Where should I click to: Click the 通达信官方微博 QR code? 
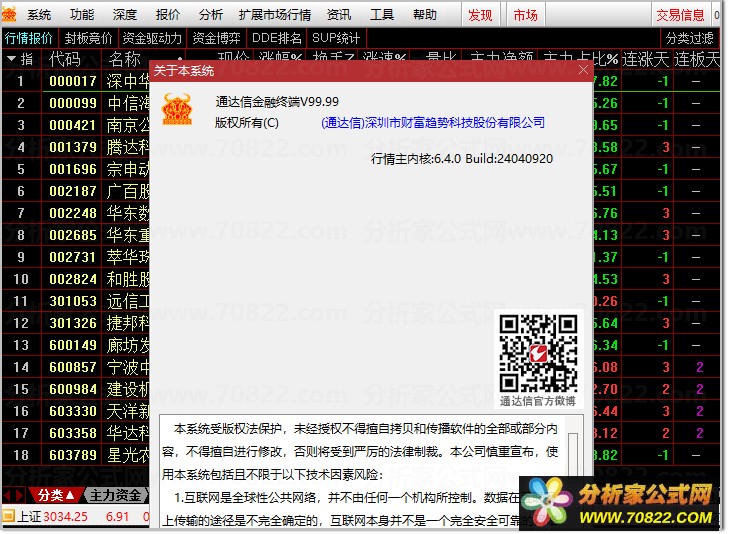[538, 354]
